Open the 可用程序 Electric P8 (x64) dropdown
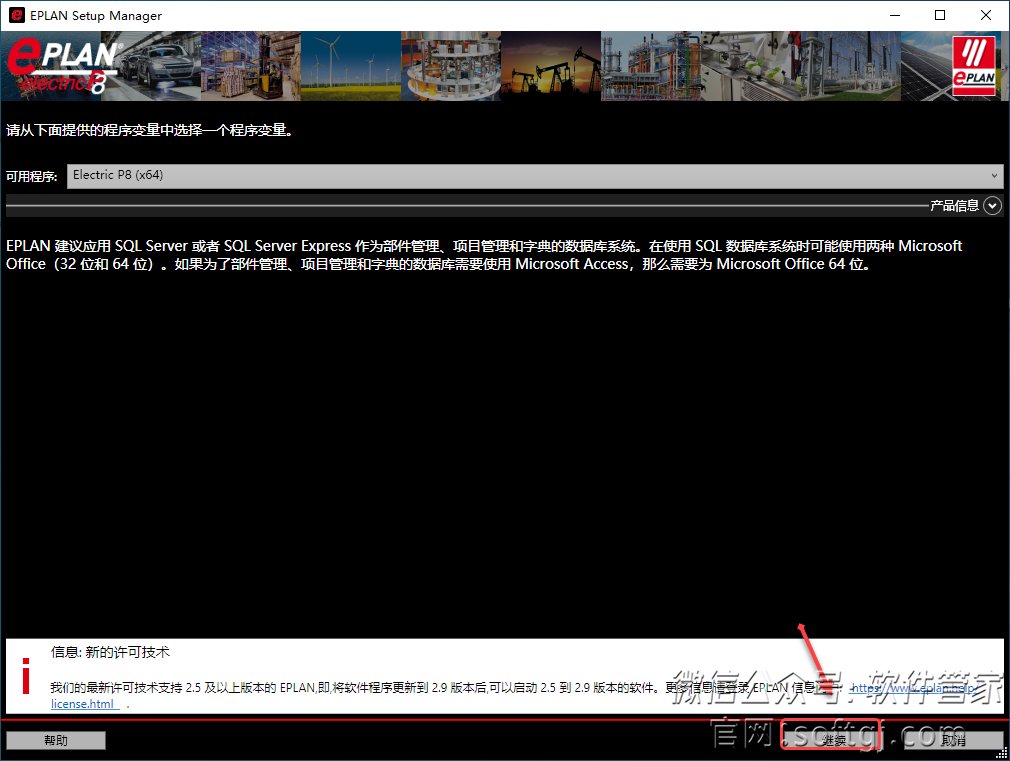The image size is (1010, 761). (x=535, y=176)
